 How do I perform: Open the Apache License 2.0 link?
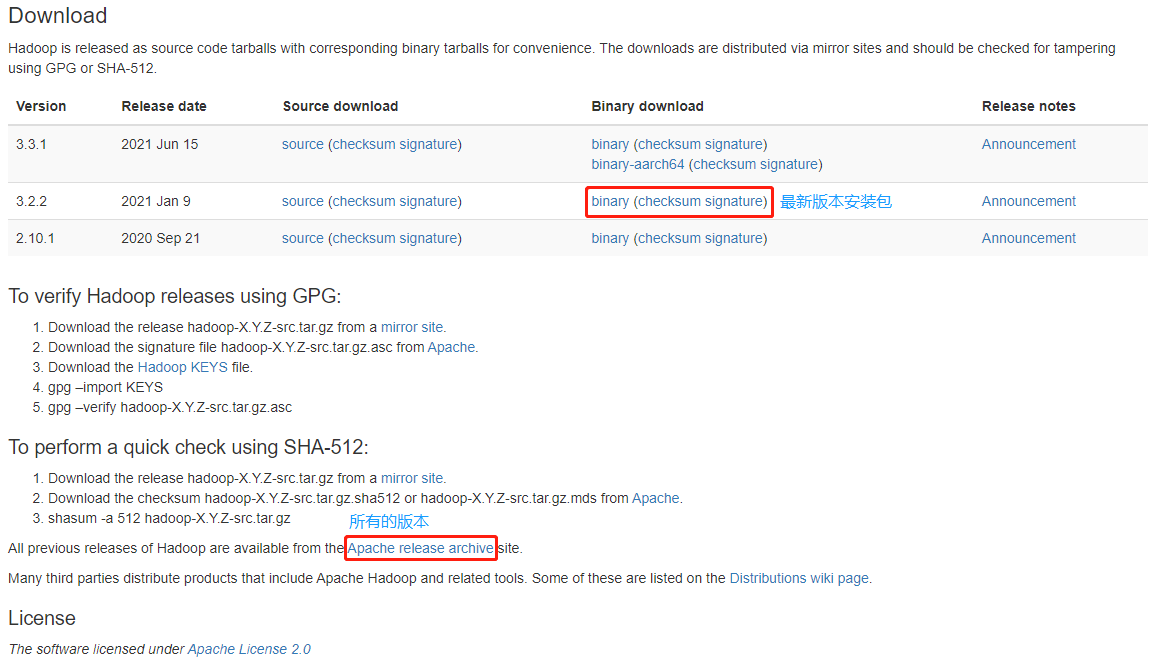(x=249, y=649)
